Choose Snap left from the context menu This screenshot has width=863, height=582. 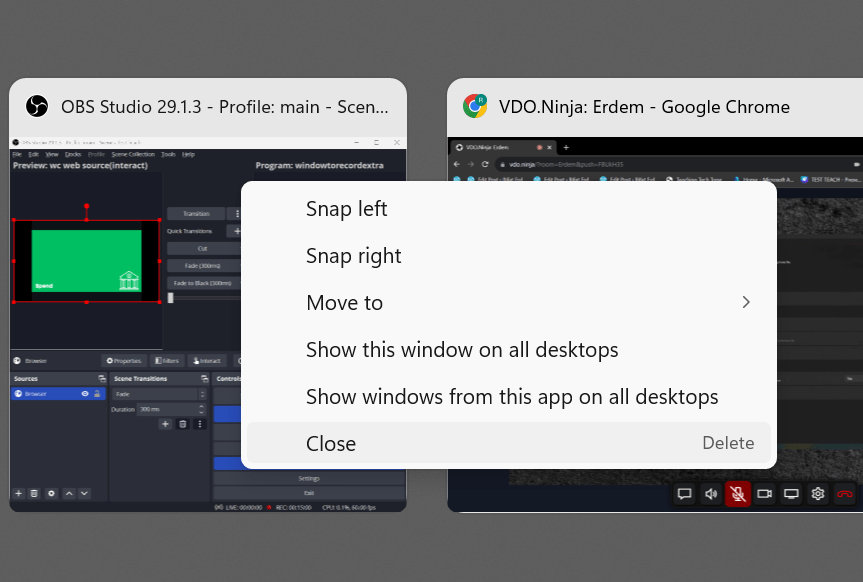tap(509, 209)
